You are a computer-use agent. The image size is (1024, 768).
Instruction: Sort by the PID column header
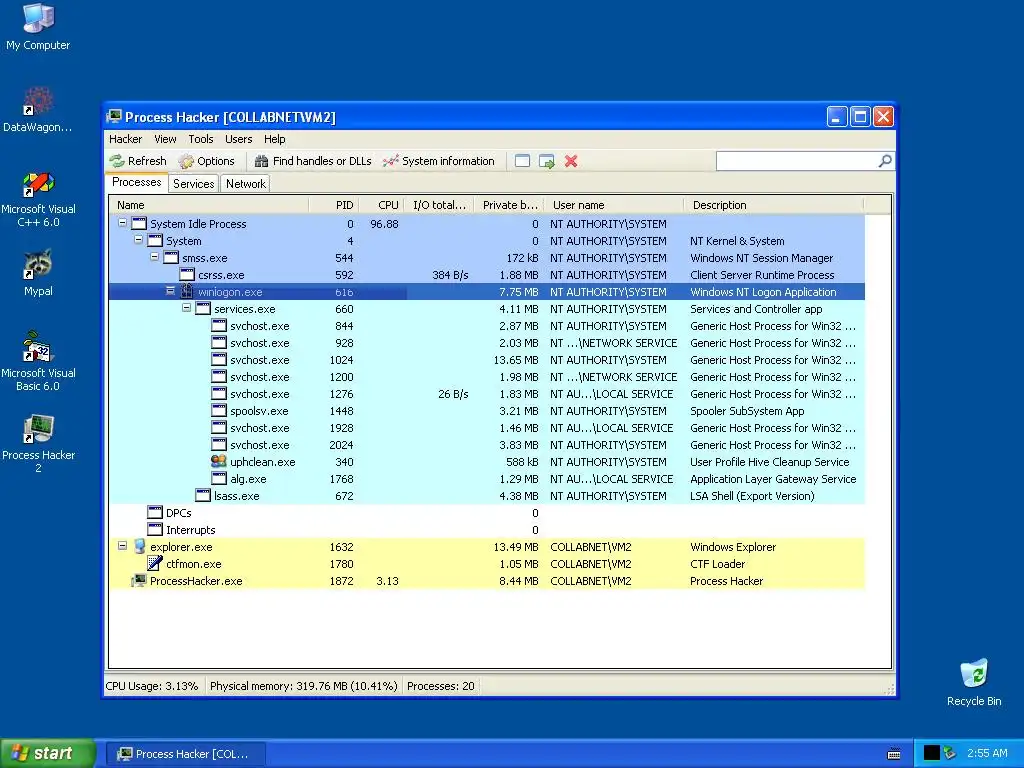click(x=334, y=205)
